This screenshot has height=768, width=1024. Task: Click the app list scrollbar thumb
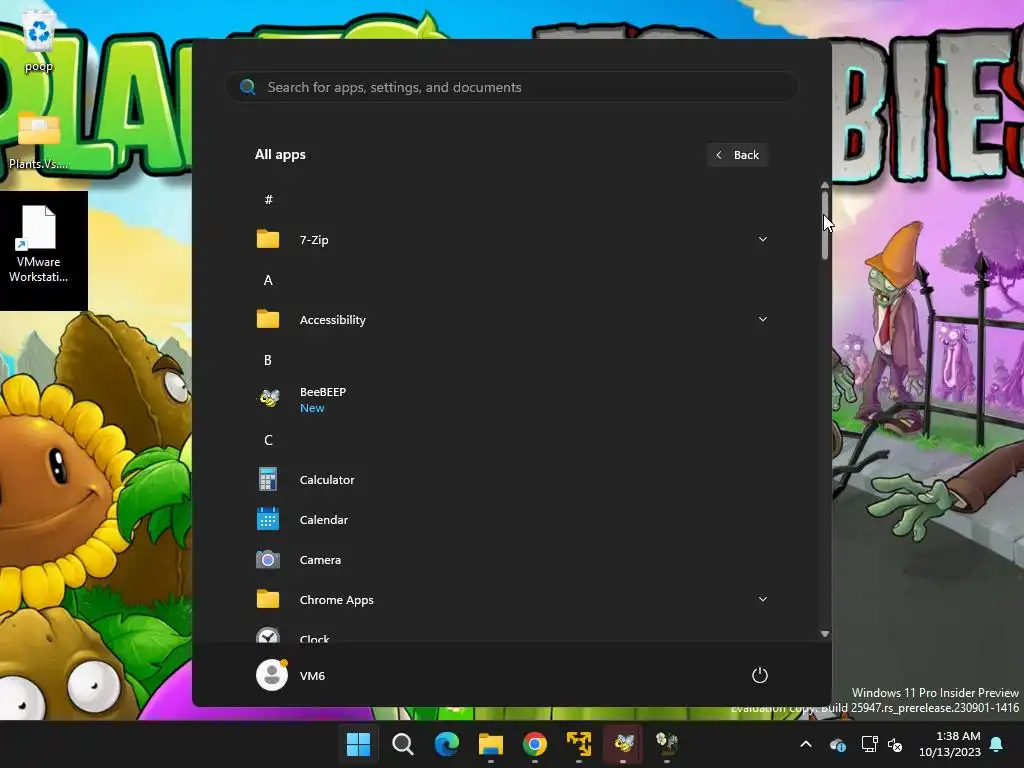pos(825,225)
